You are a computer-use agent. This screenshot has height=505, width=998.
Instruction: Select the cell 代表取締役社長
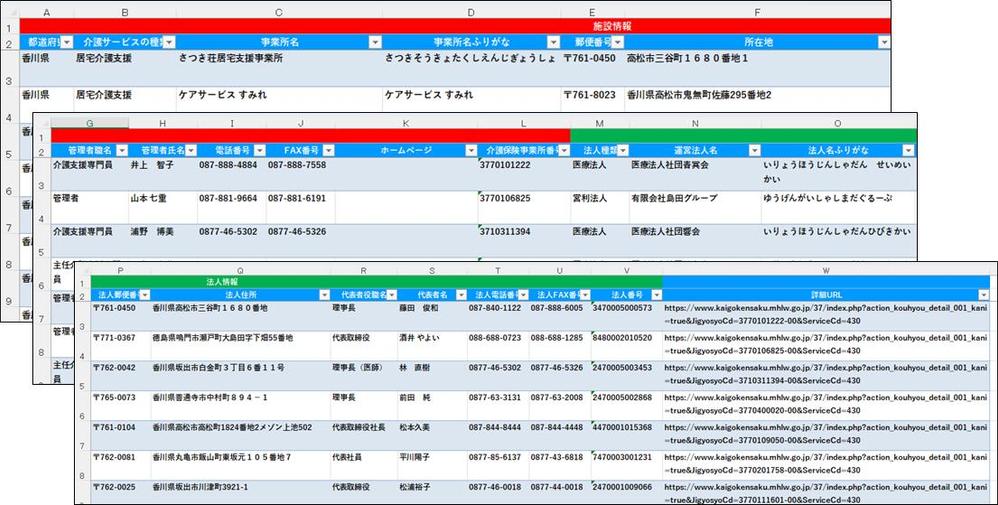click(x=364, y=434)
